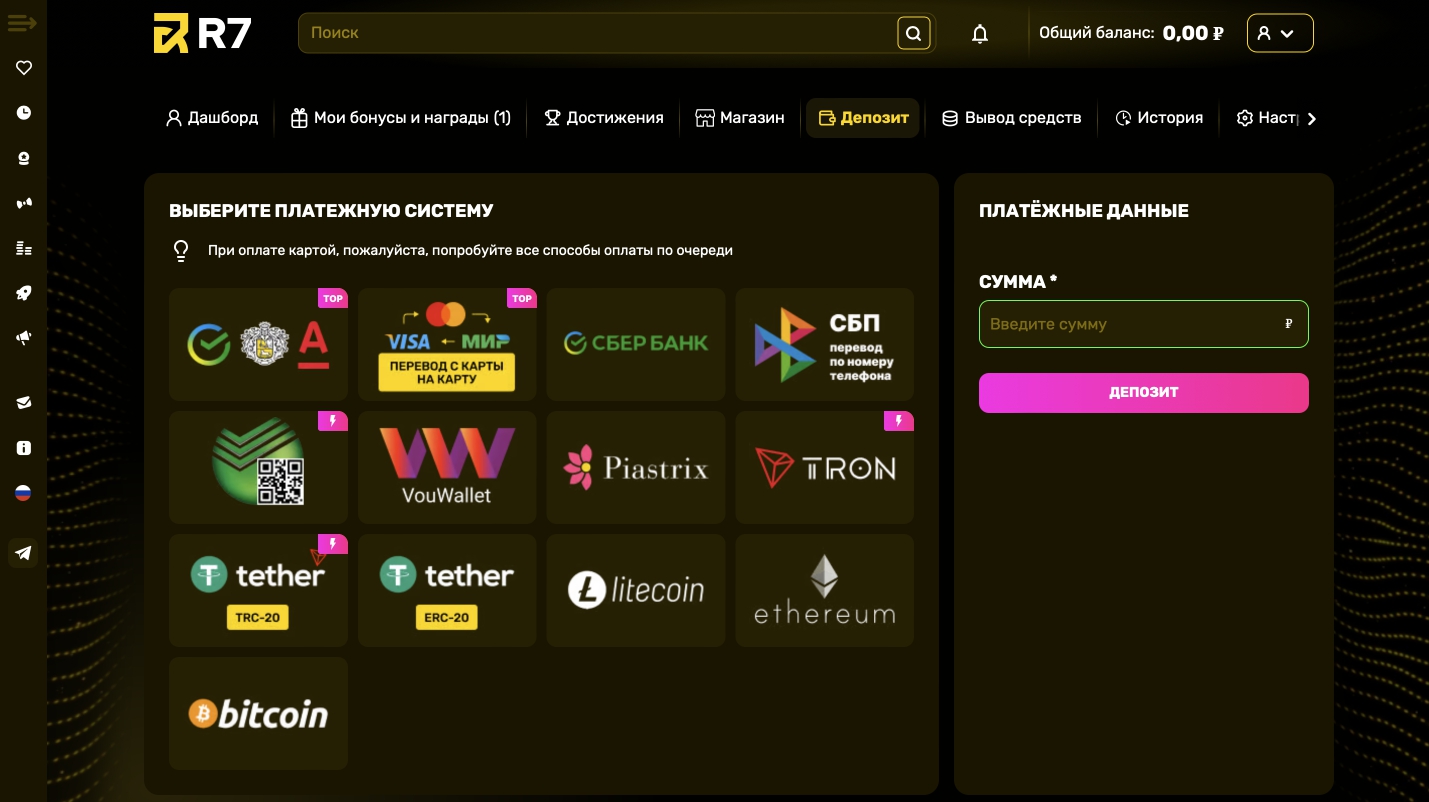Choose Tether TRC-20 payment tile
Image resolution: width=1429 pixels, height=802 pixels.
258,590
